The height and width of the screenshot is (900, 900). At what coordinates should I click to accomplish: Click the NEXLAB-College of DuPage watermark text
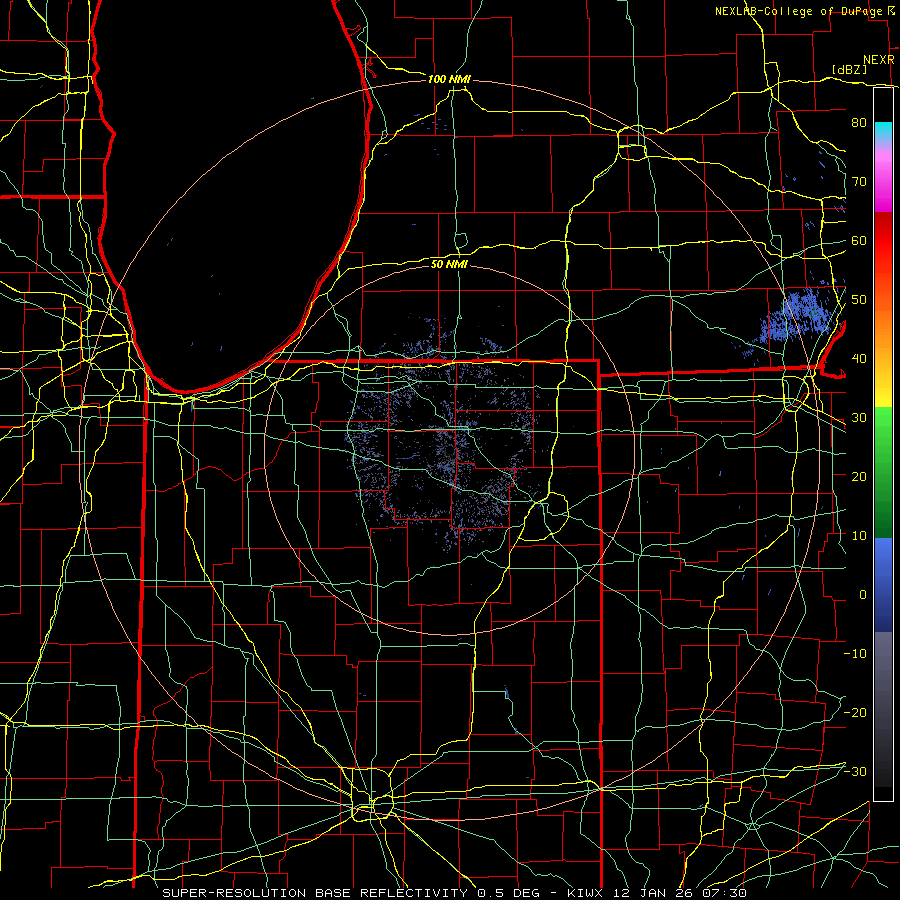click(804, 11)
